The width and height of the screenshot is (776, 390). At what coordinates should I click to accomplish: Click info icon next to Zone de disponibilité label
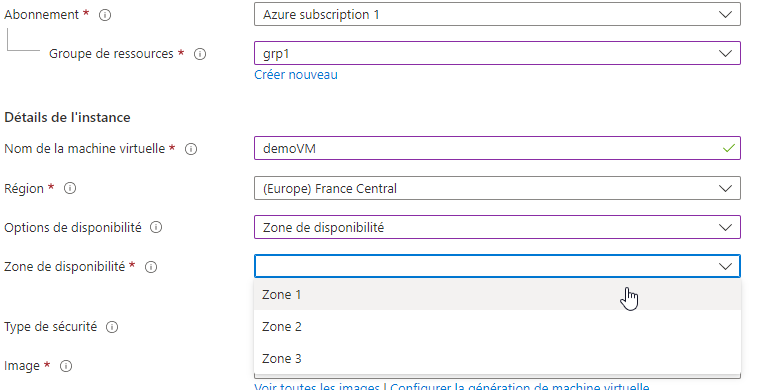(x=151, y=267)
